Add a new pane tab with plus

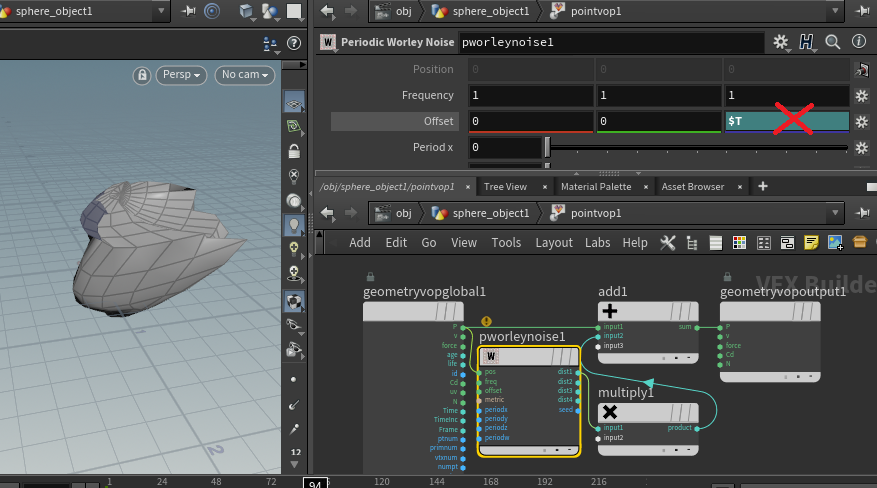pos(762,186)
